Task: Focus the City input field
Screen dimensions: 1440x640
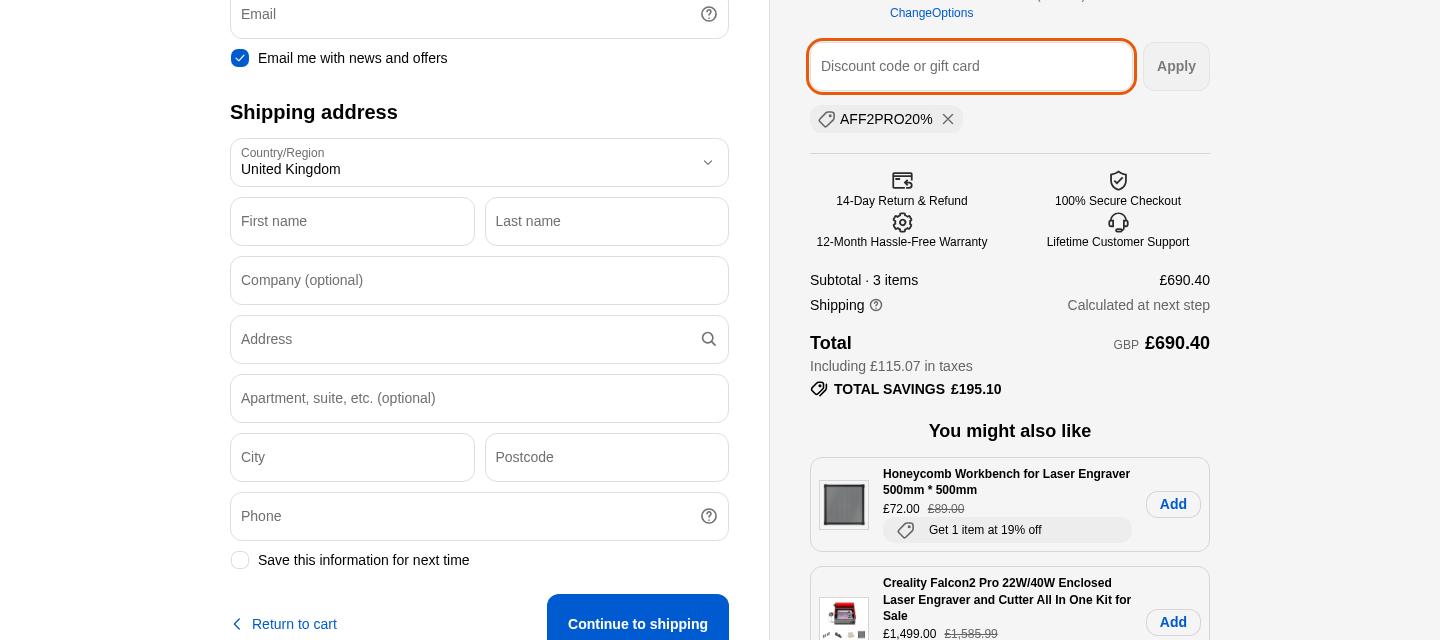Action: coord(352,457)
